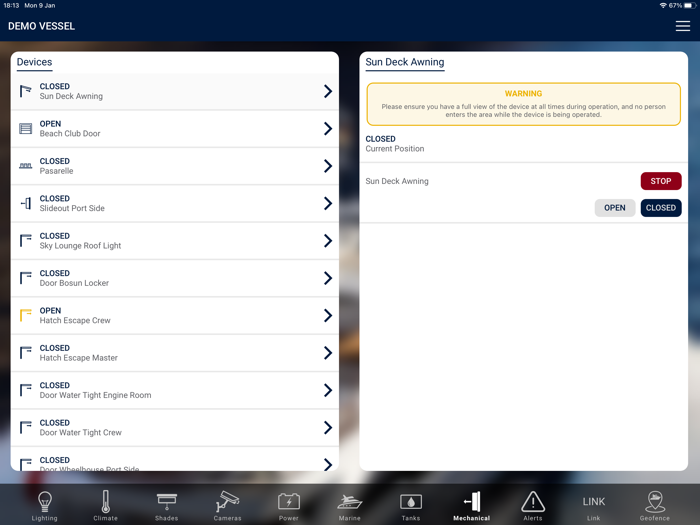Click the Door Bosun Locker icon
Image resolution: width=700 pixels, height=525 pixels.
click(x=25, y=278)
